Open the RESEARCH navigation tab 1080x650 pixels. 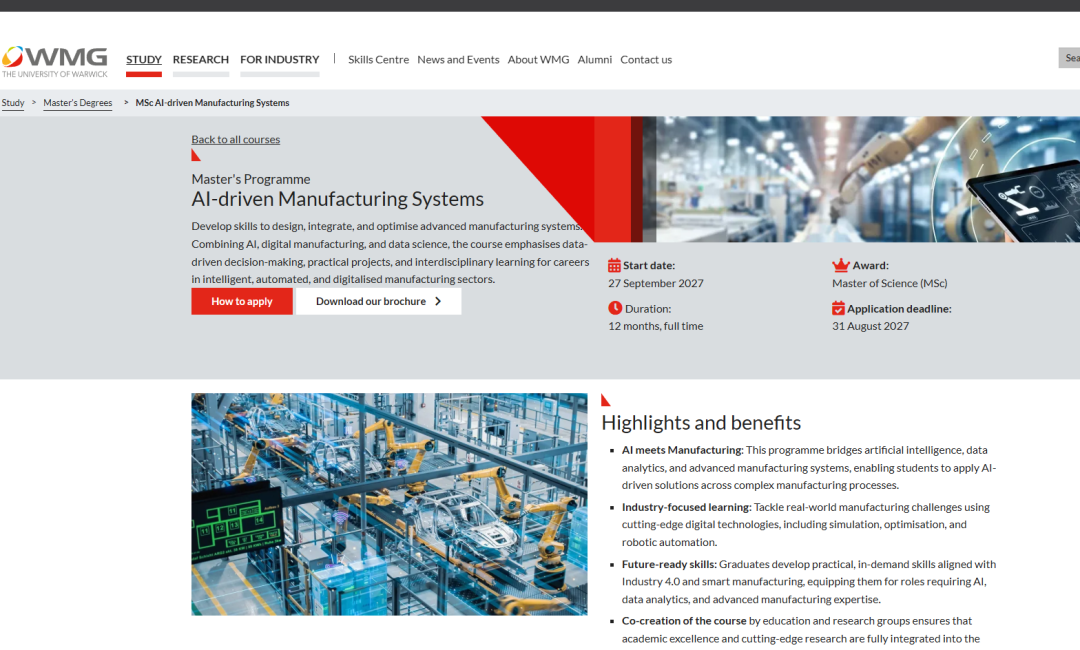tap(200, 59)
